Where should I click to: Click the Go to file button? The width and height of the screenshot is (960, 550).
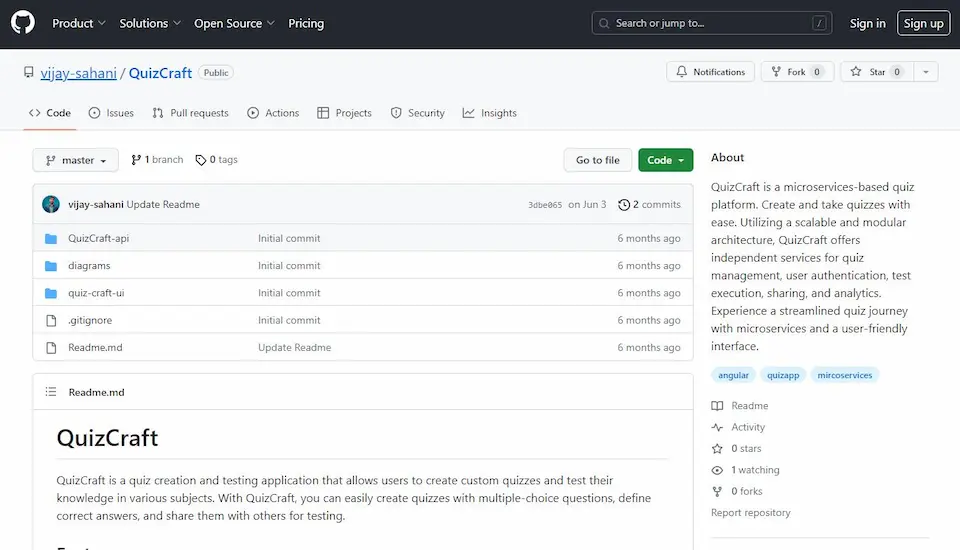(598, 160)
